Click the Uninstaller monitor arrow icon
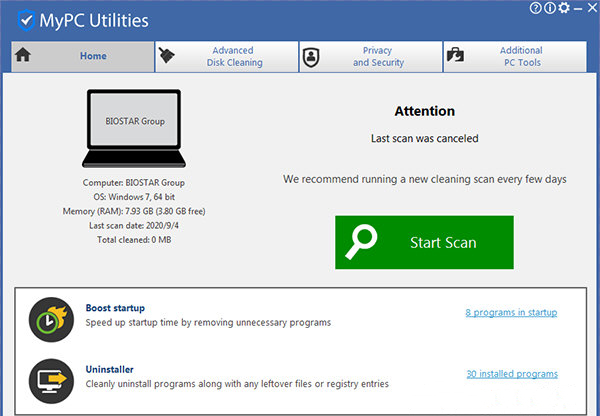This screenshot has height=416, width=600. click(51, 381)
